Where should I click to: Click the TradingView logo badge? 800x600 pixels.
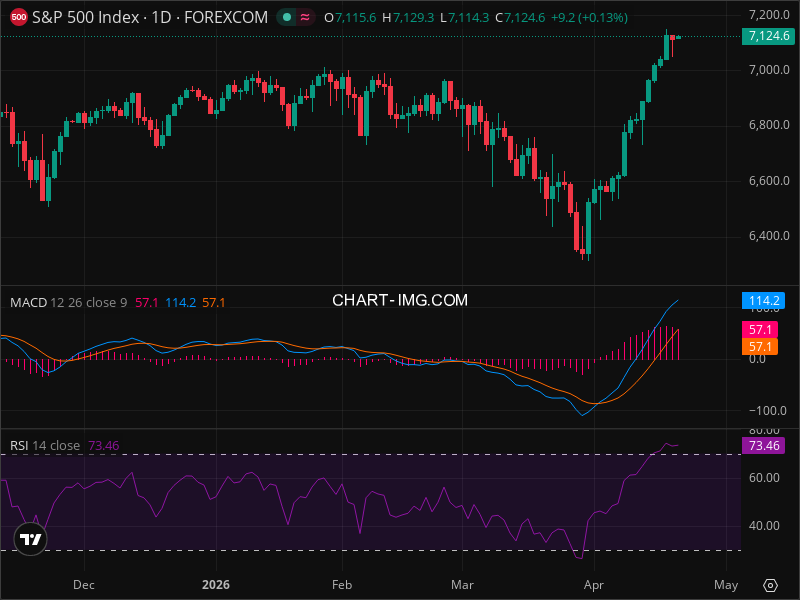(30, 539)
